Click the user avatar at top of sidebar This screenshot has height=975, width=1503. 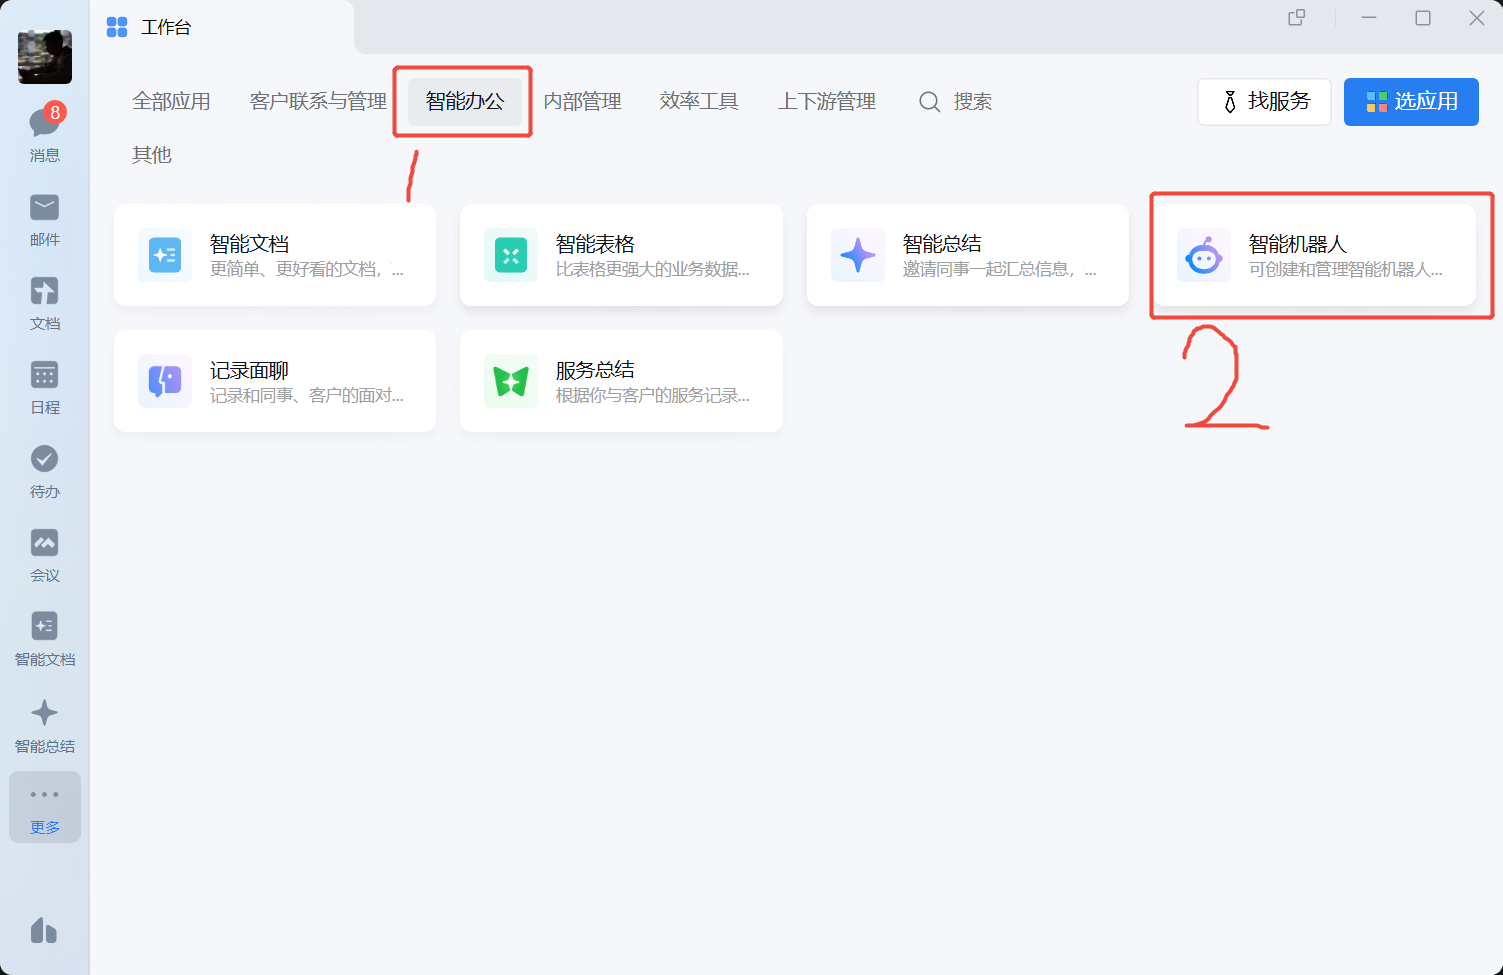tap(45, 57)
